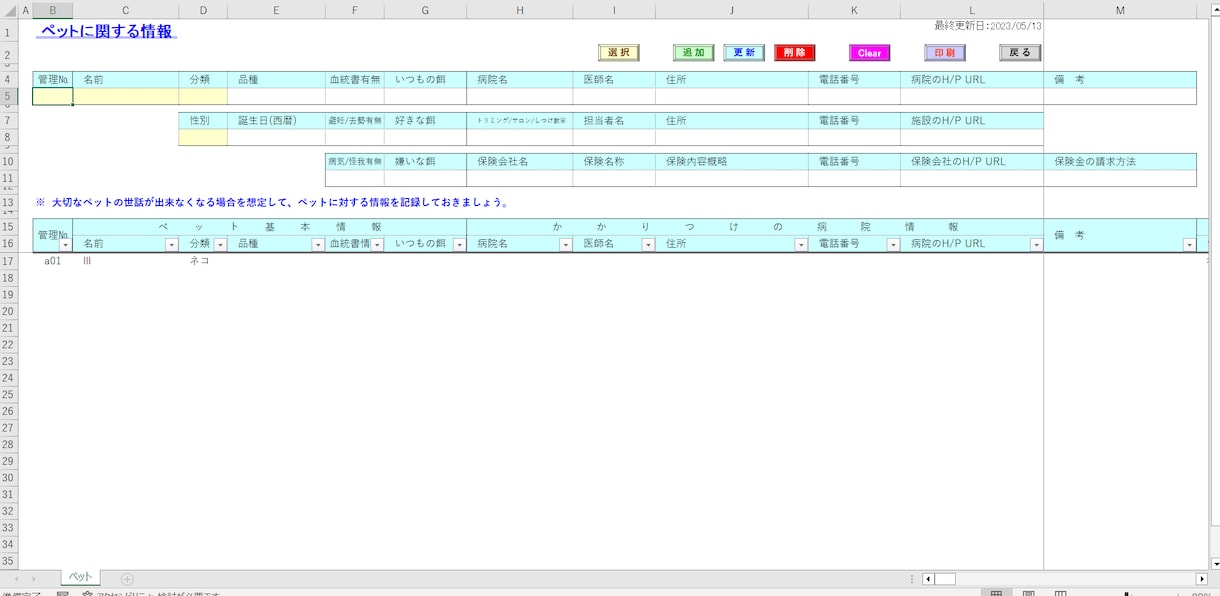
Task: Click the blue note text starting 大切なペット
Action: pyautogui.click(x=273, y=202)
